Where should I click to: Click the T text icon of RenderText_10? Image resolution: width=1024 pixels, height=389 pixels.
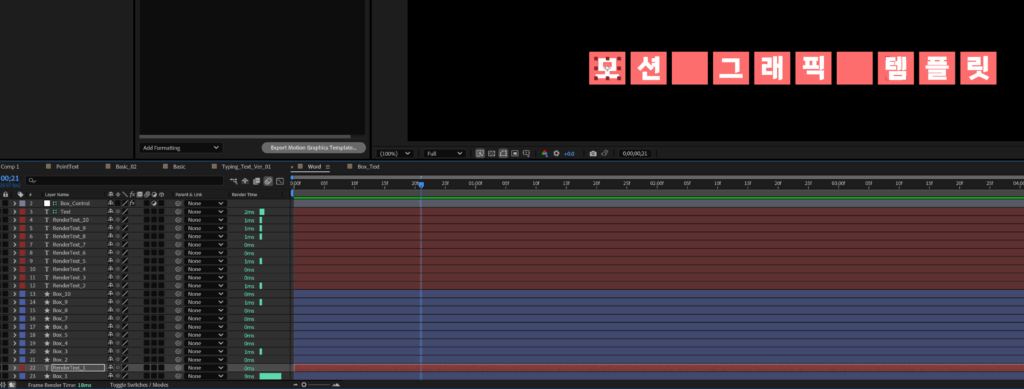click(x=47, y=220)
